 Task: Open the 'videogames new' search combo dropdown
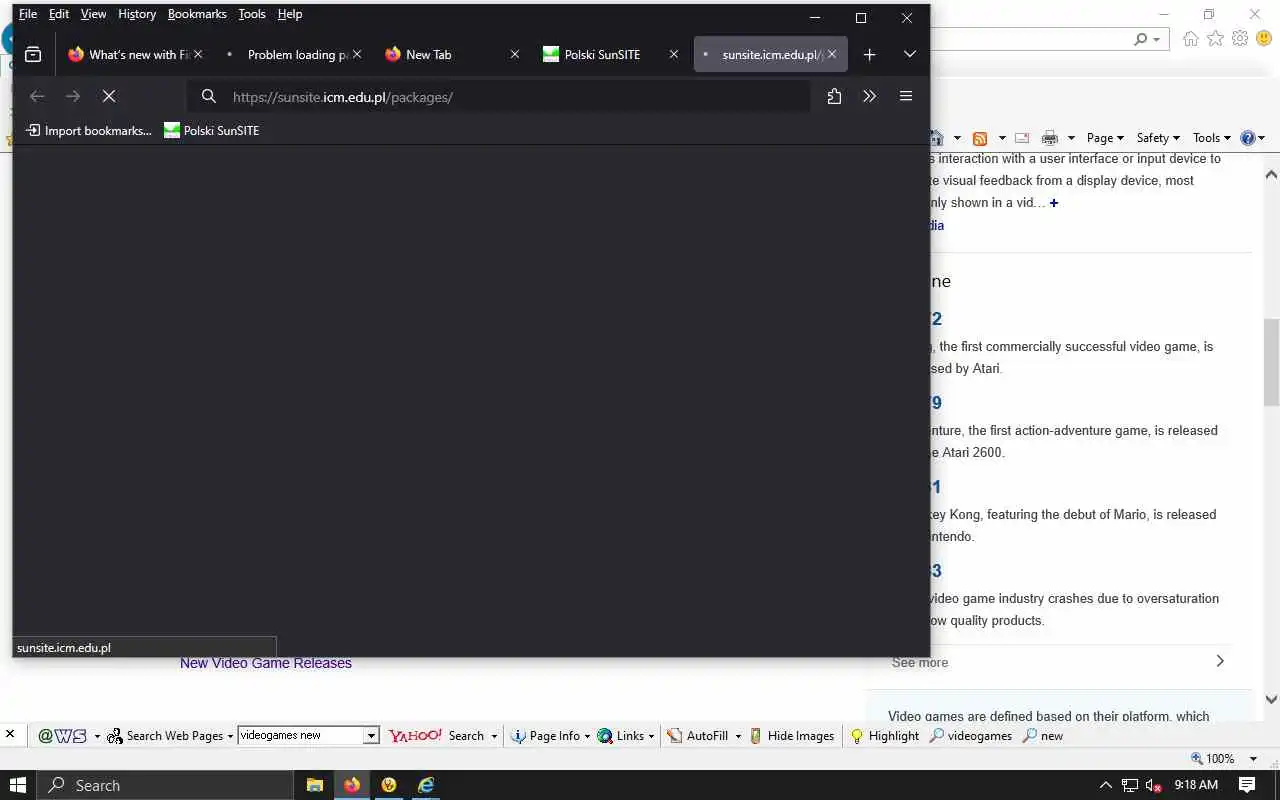coord(371,736)
